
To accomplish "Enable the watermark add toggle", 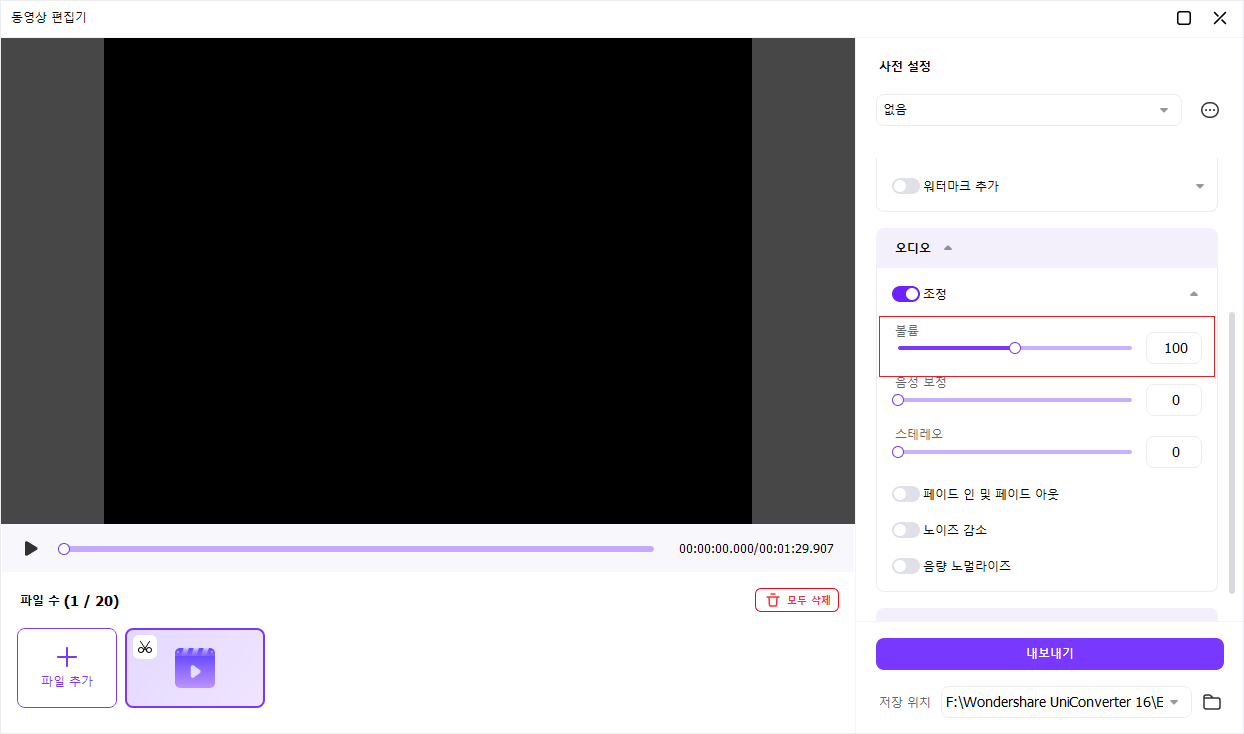I will 906,186.
